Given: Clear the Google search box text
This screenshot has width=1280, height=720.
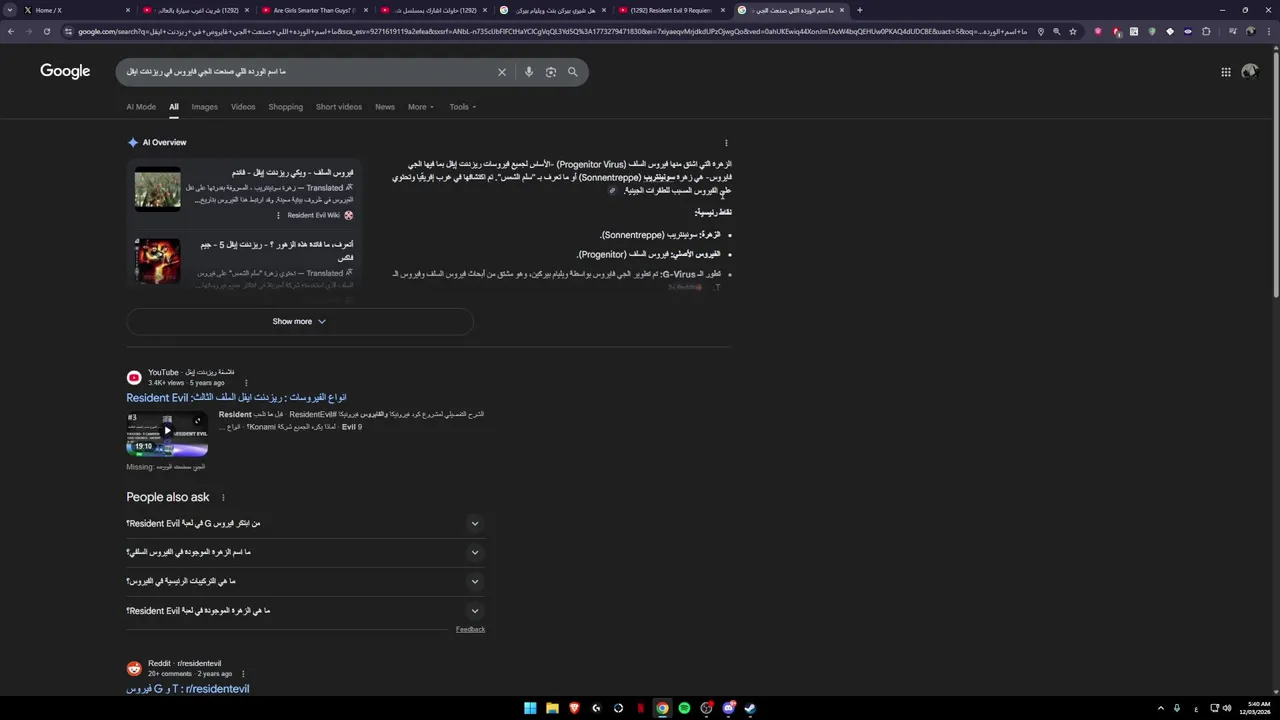Looking at the screenshot, I should click(502, 72).
